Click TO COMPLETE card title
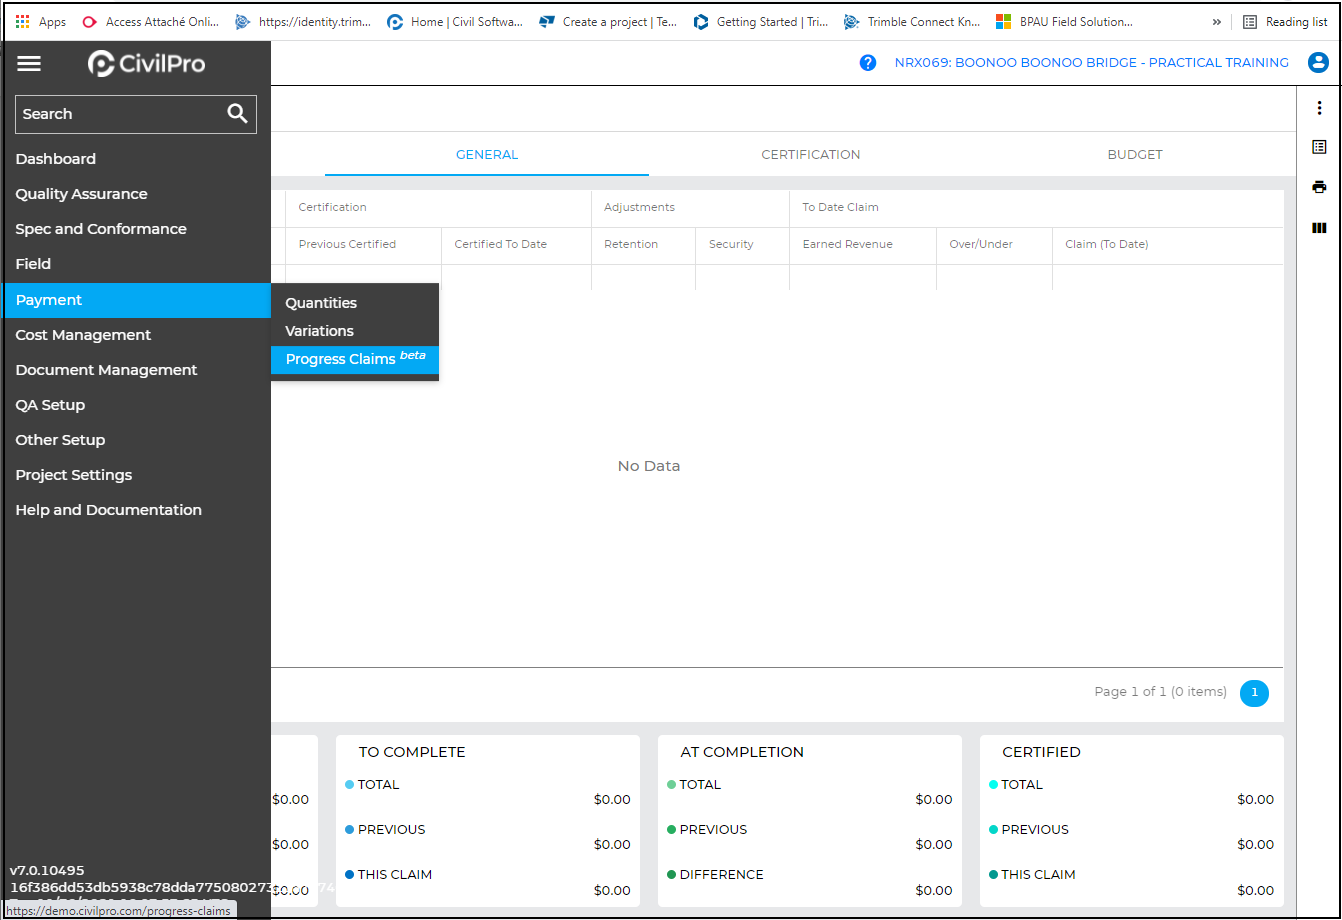The height and width of the screenshot is (920, 1342). tap(412, 752)
